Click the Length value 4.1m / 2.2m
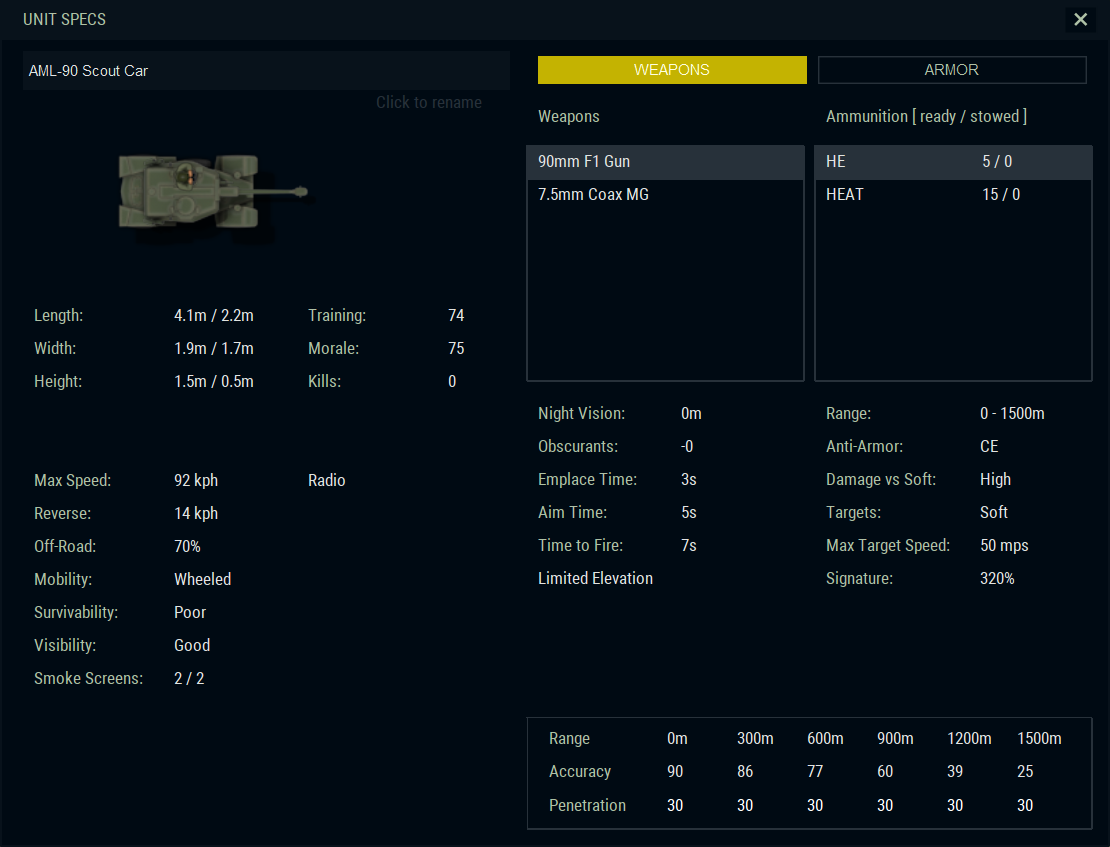The width and height of the screenshot is (1110, 847). (x=214, y=316)
